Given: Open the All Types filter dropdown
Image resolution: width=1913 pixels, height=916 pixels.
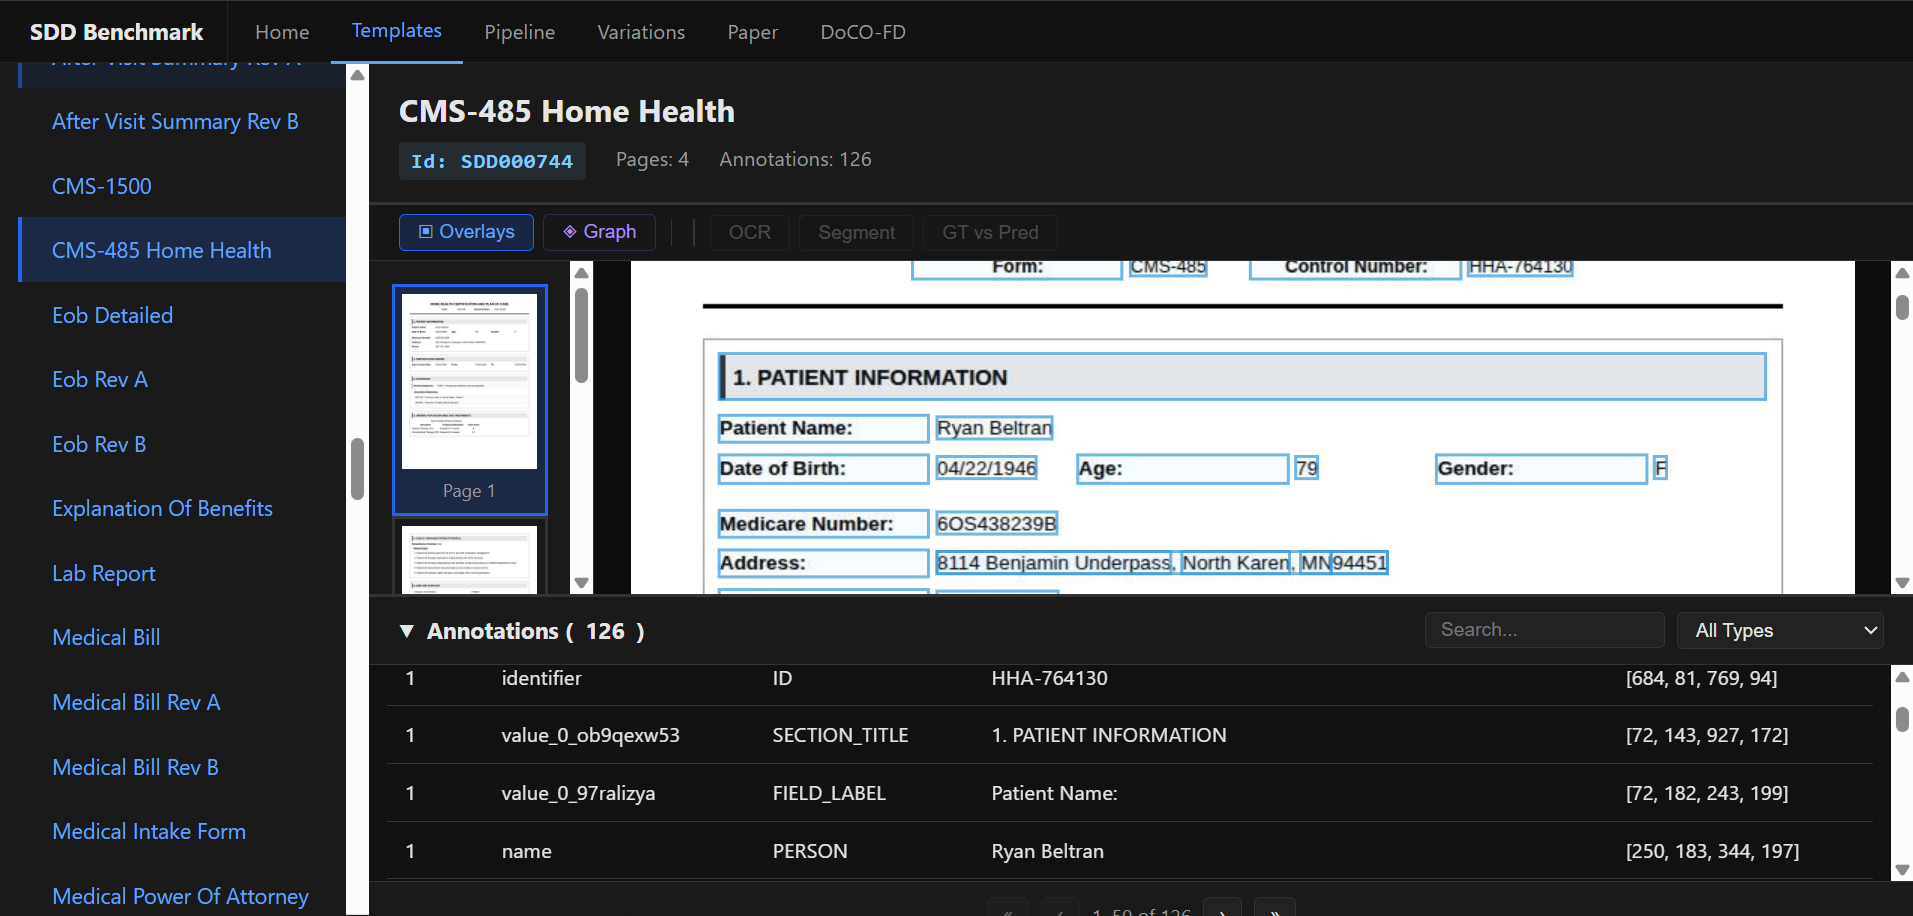Looking at the screenshot, I should pyautogui.click(x=1780, y=630).
